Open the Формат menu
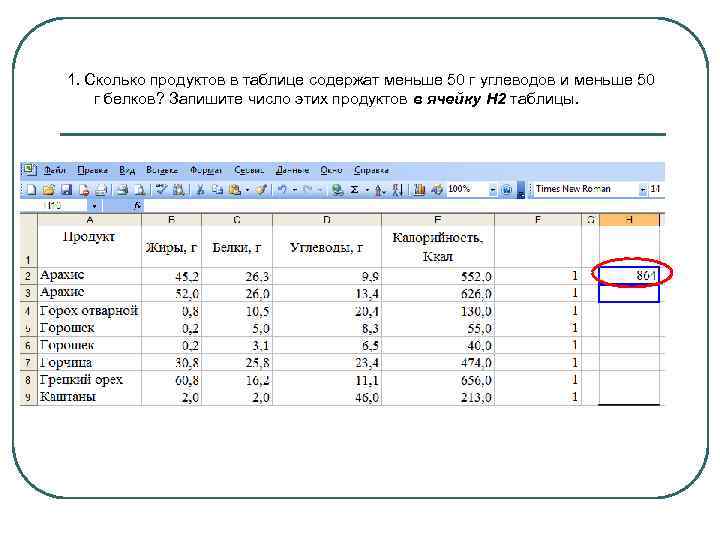The image size is (720, 540). 206,170
